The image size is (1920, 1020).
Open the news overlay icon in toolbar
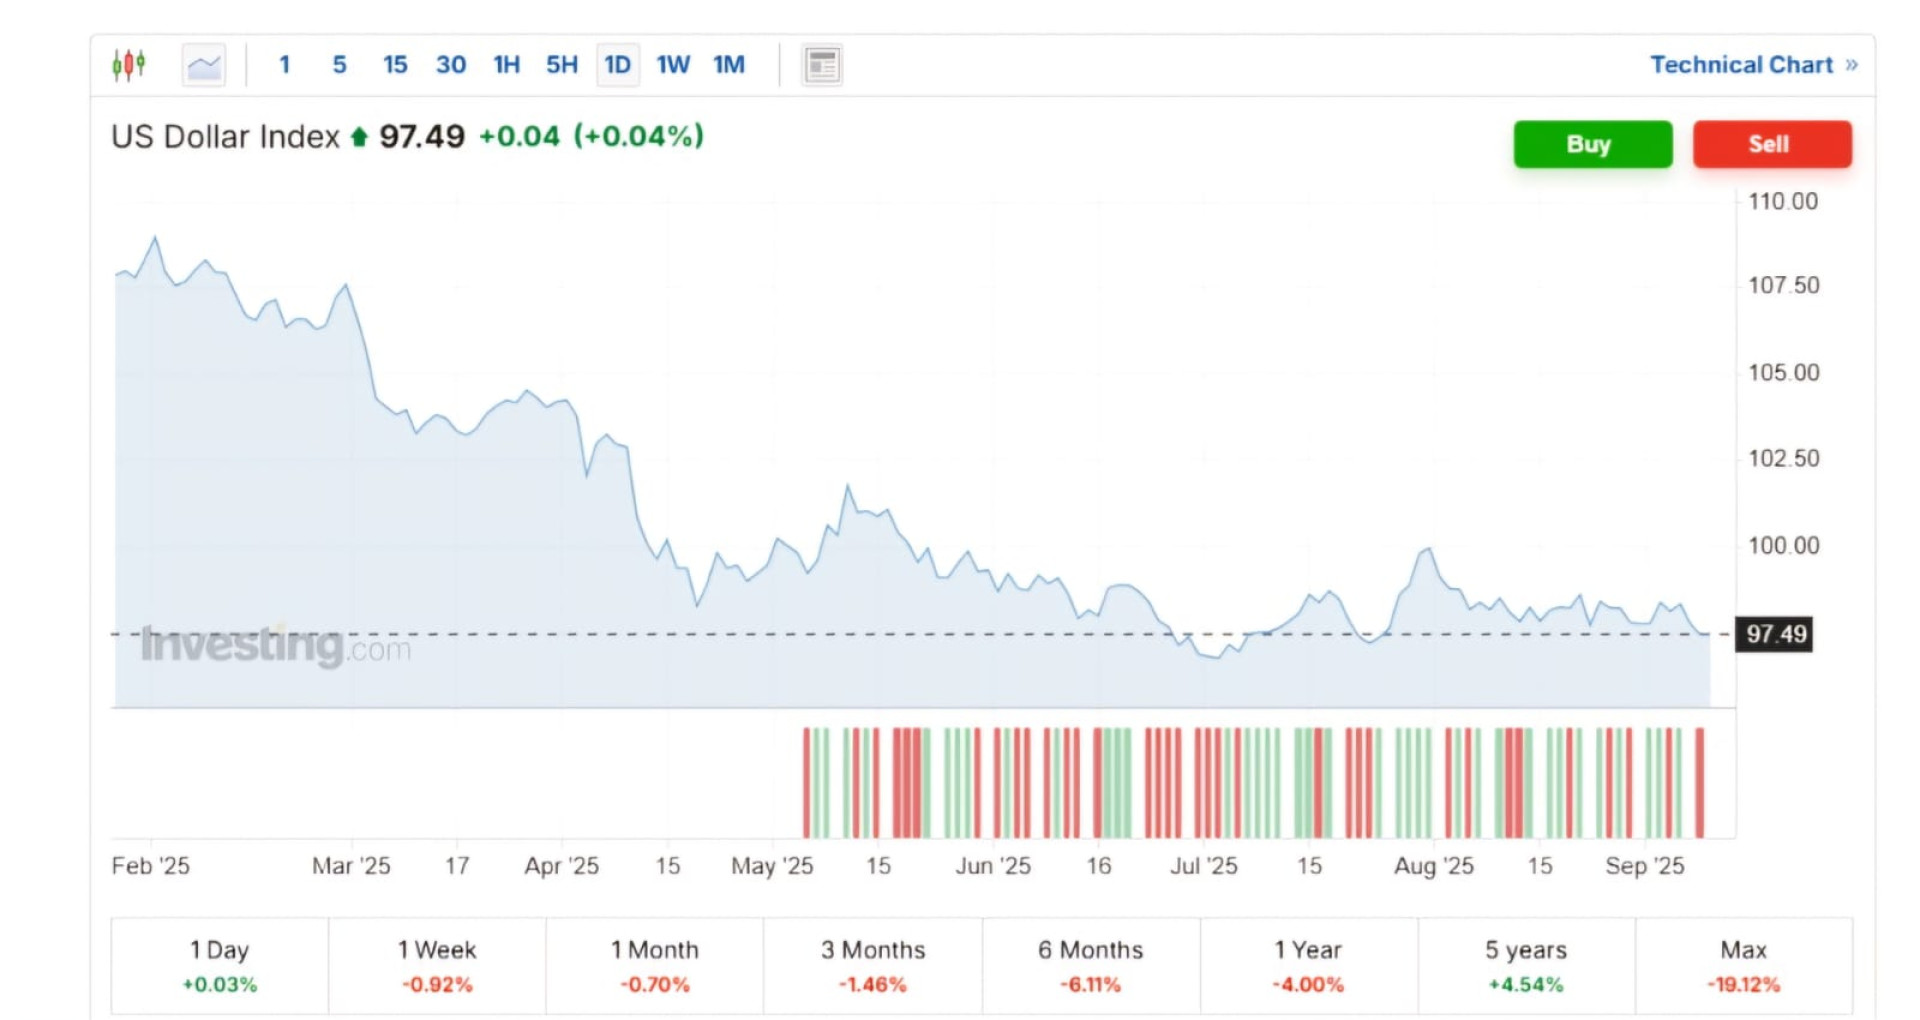coord(822,65)
